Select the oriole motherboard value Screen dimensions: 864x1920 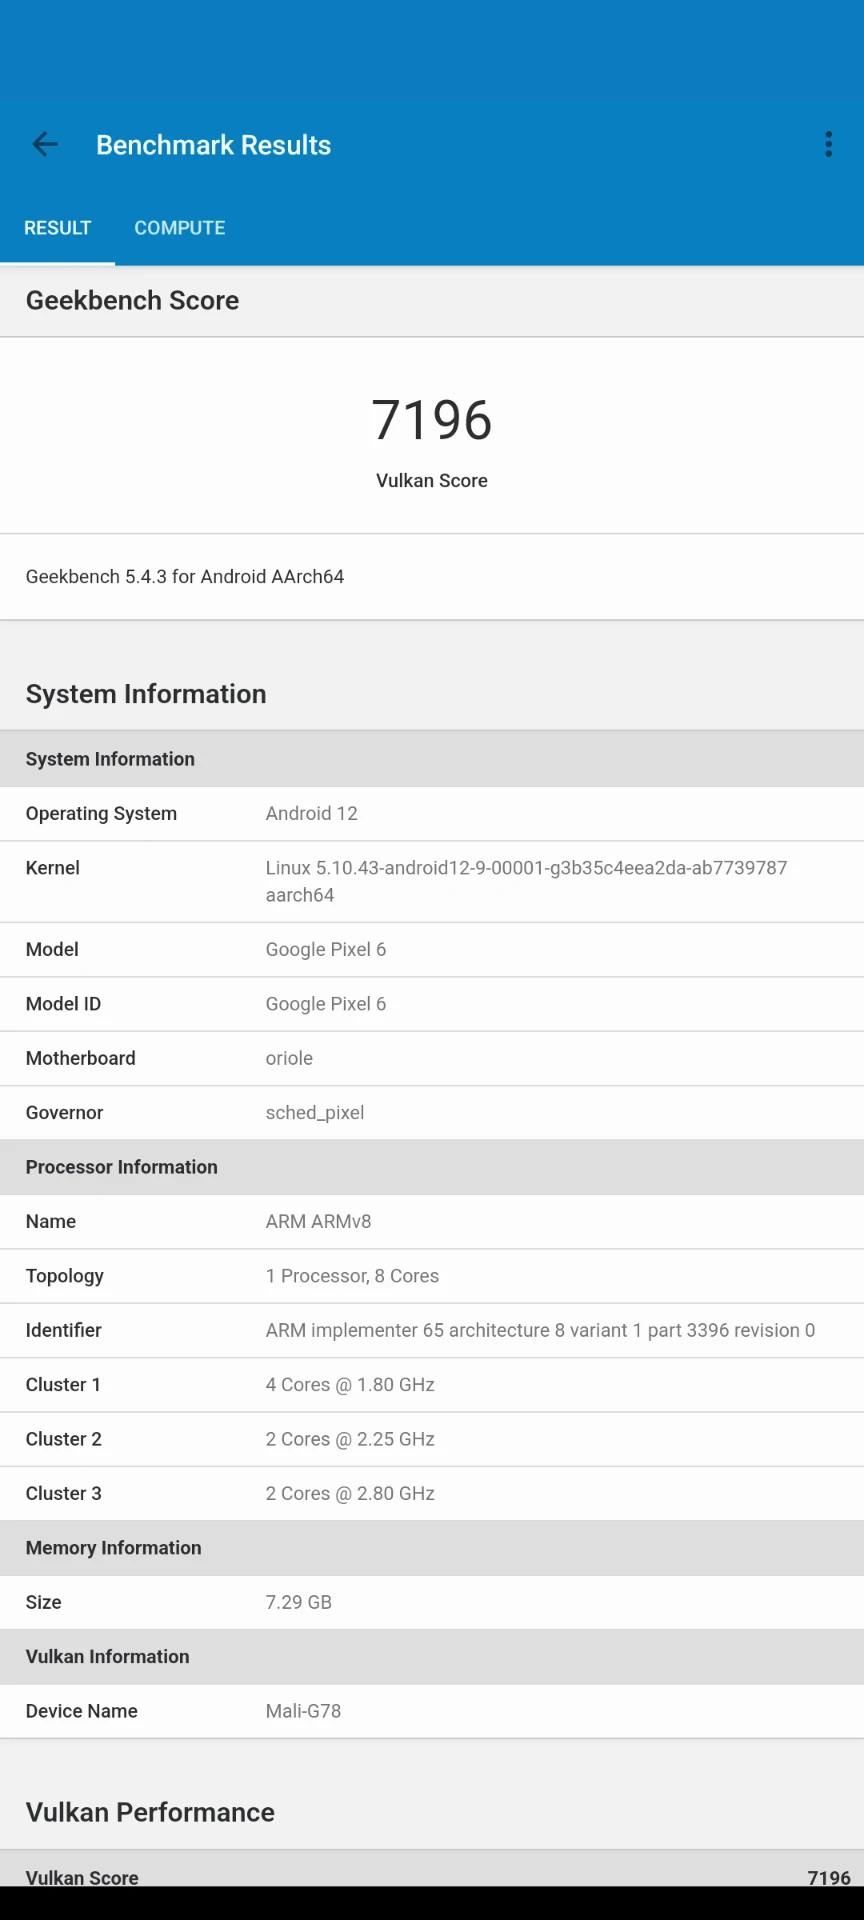pyautogui.click(x=289, y=1058)
